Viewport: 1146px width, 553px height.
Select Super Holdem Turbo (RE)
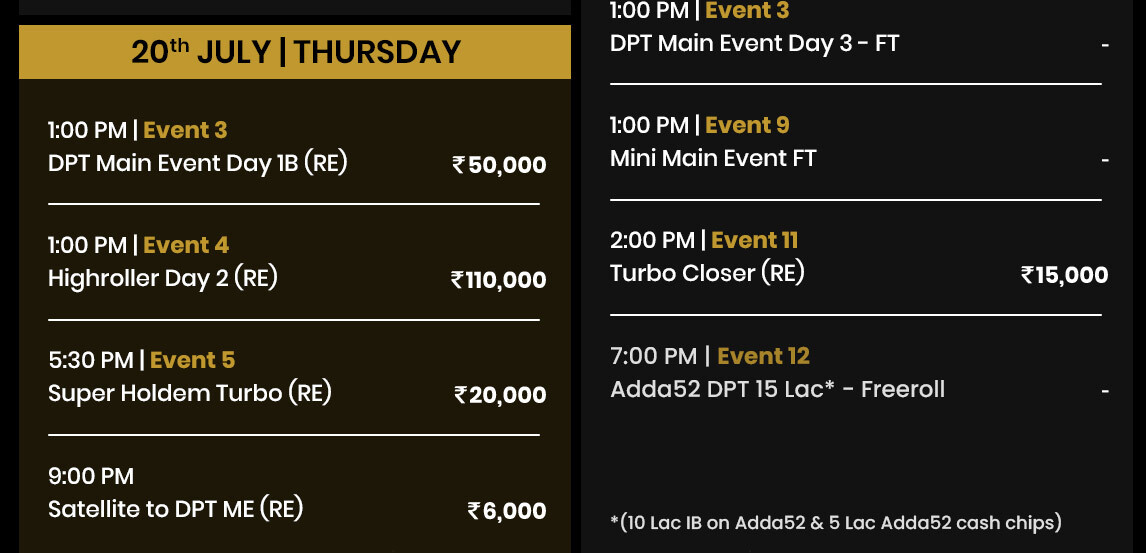pyautogui.click(x=190, y=393)
